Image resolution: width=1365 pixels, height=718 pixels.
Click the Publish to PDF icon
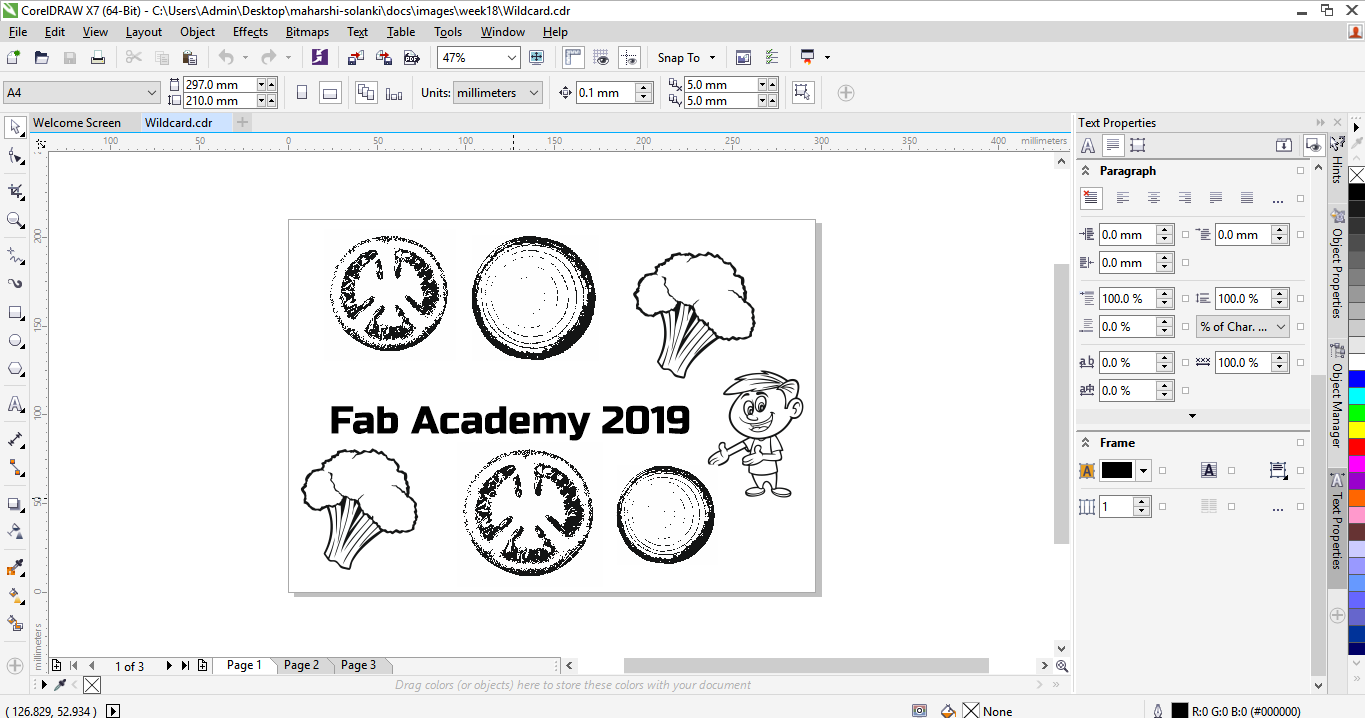(410, 58)
